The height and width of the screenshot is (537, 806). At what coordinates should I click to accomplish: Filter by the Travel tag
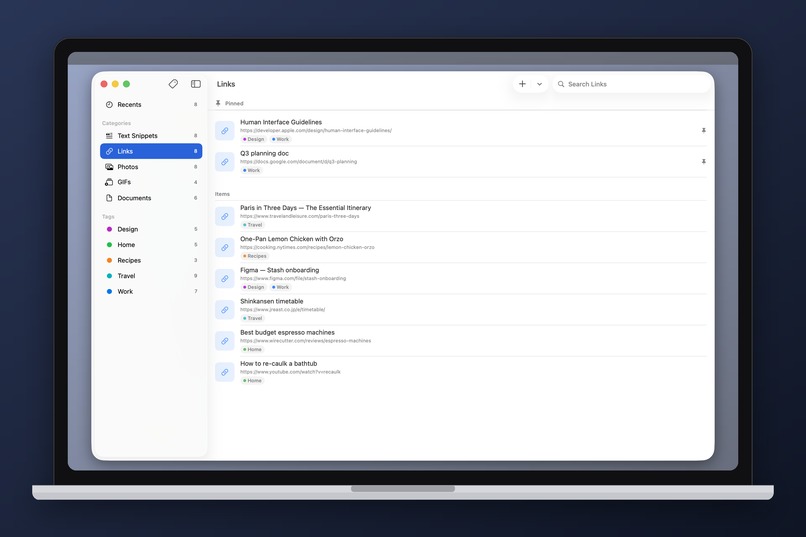(x=151, y=276)
